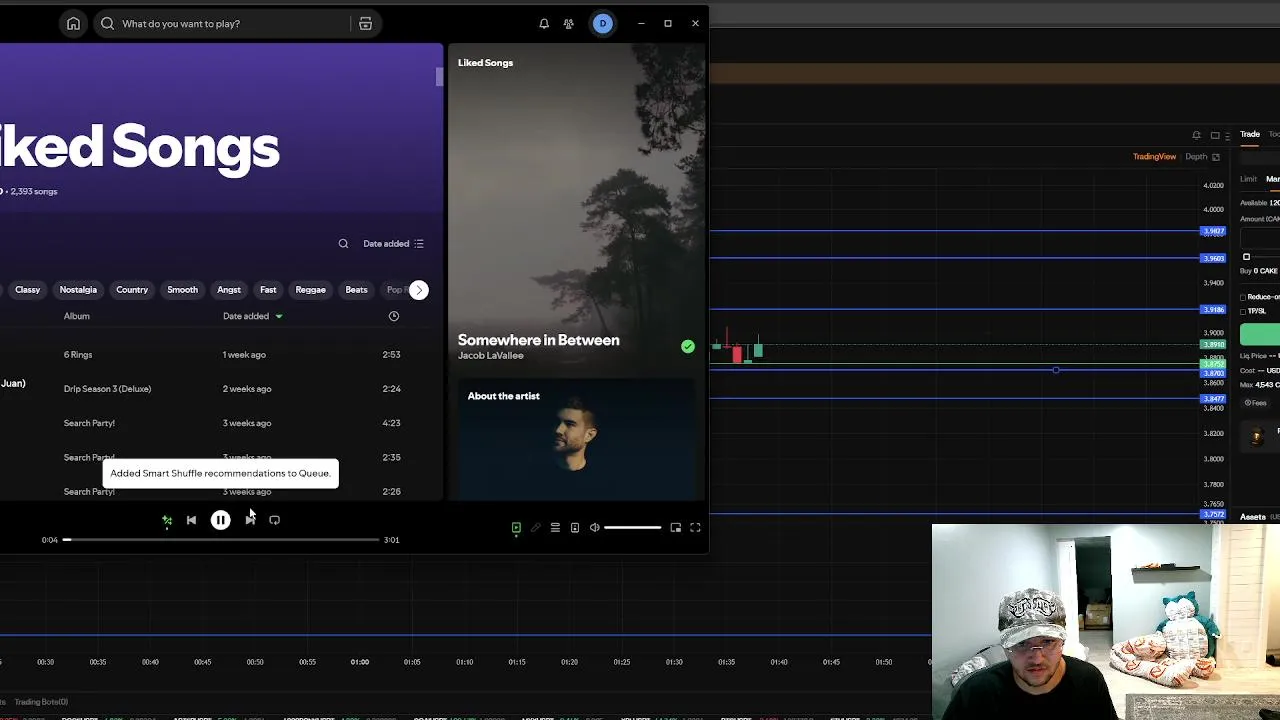The image size is (1280, 720).
Task: Sort by the Date added column header
Action: [x=252, y=316]
